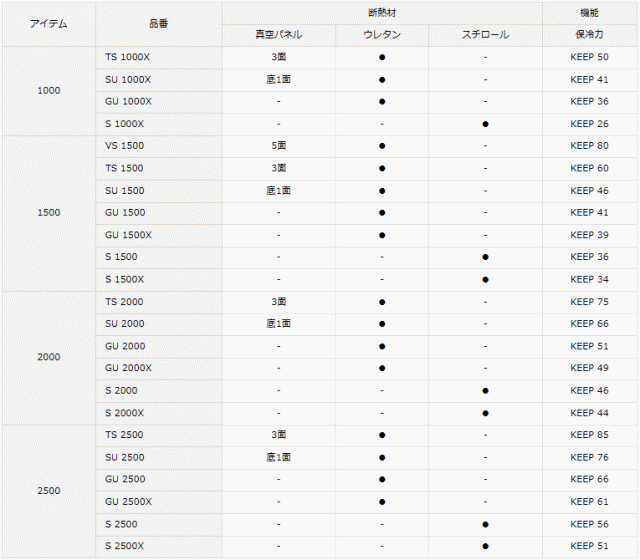
Task: Click the VS 1500 model number
Action: (124, 146)
